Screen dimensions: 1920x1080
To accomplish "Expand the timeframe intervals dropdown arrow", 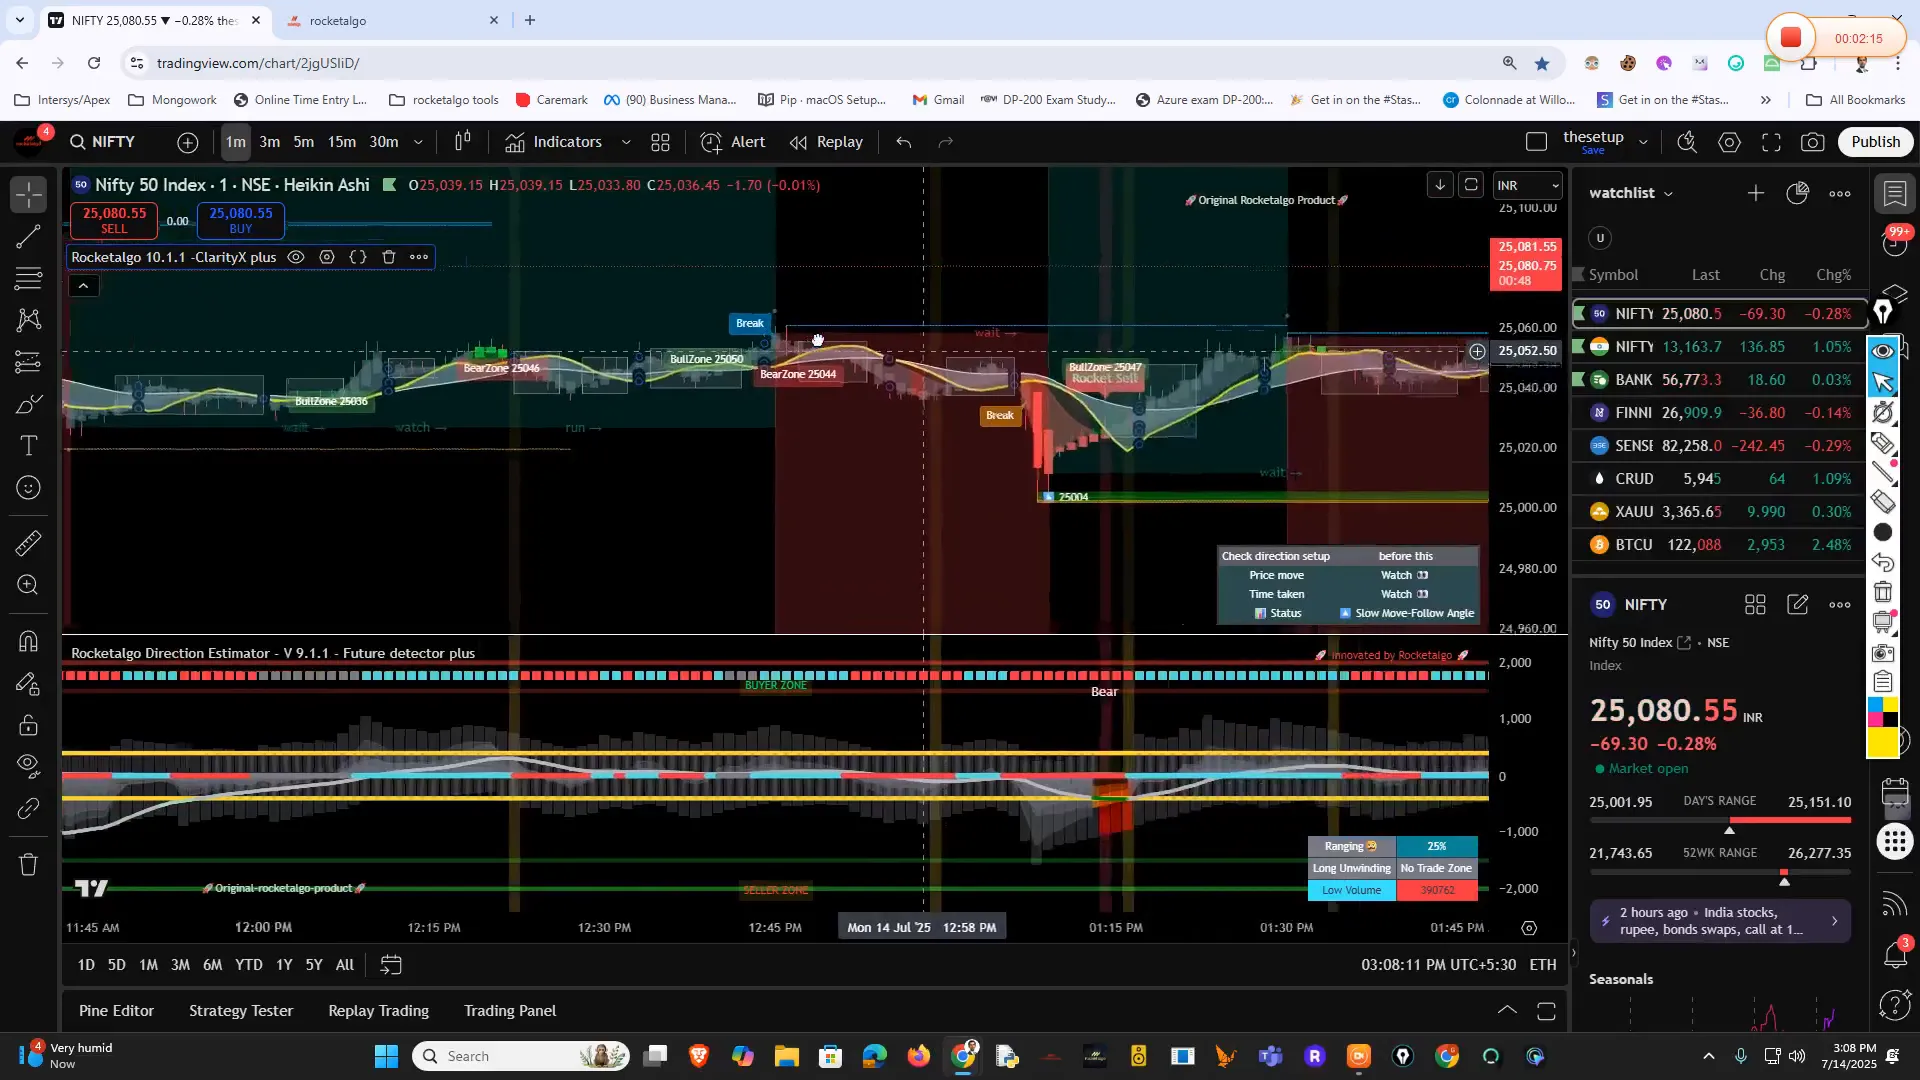I will click(418, 142).
